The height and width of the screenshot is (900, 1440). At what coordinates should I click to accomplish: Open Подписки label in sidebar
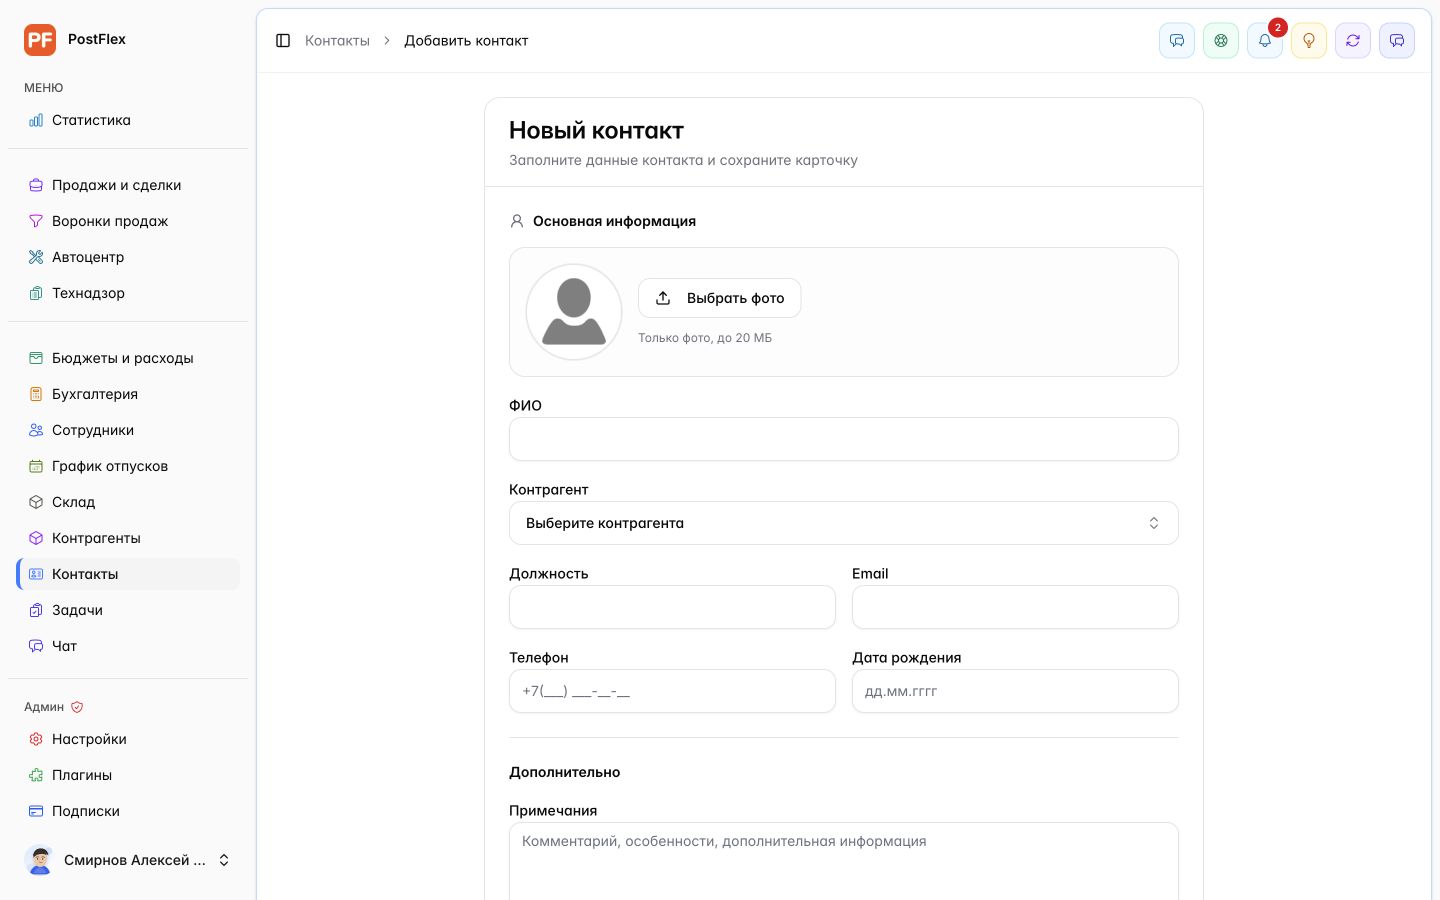(x=86, y=811)
